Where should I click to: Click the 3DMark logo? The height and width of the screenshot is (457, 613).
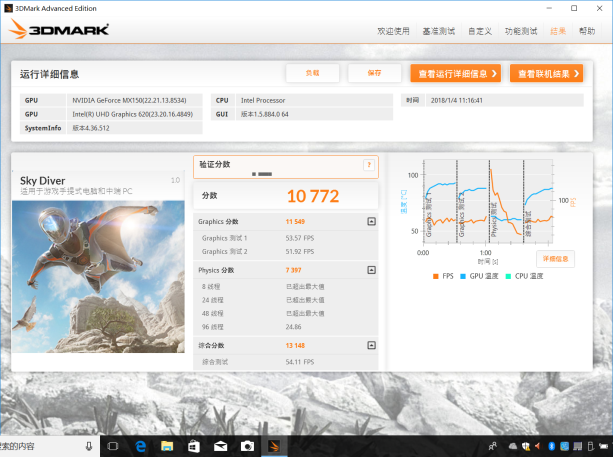59,29
